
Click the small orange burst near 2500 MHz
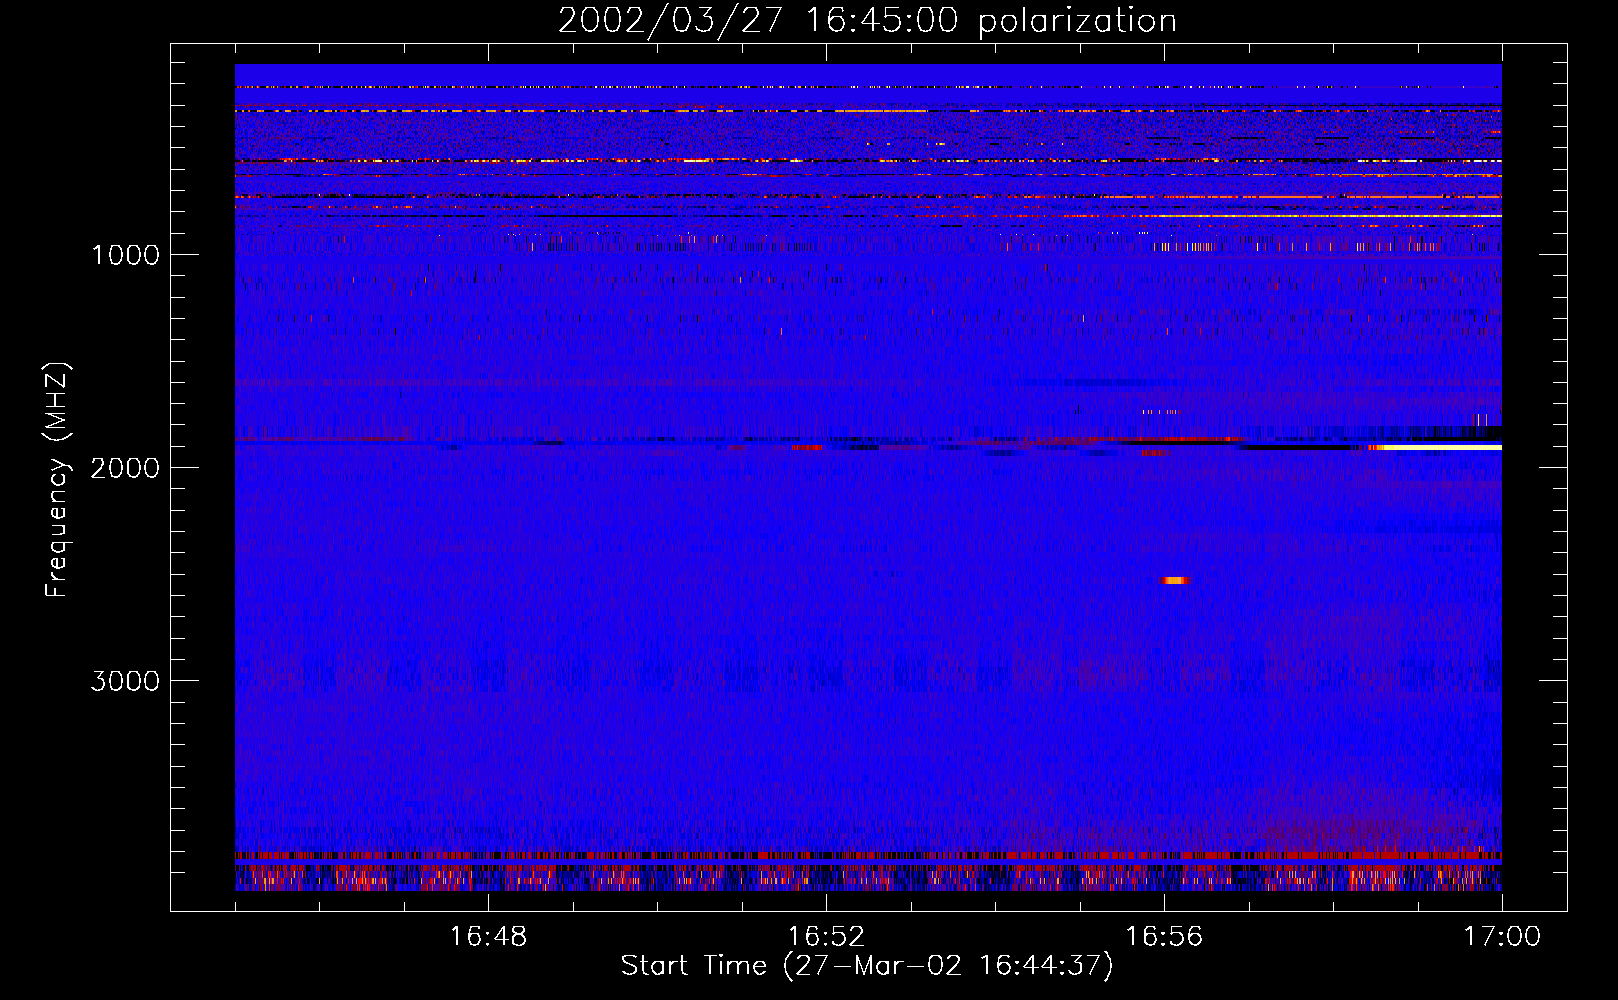coord(1175,580)
